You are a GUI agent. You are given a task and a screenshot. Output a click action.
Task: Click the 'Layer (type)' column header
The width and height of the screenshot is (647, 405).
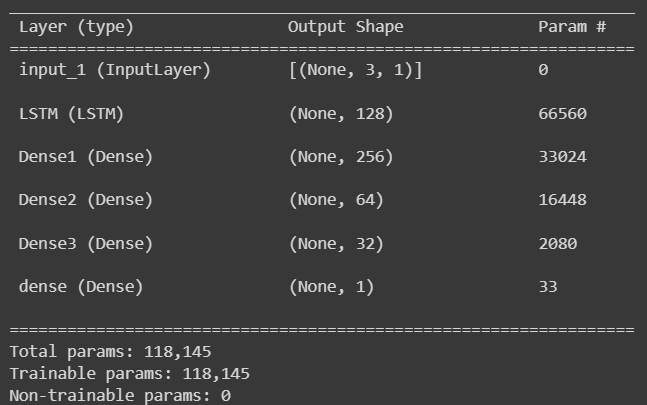76,27
